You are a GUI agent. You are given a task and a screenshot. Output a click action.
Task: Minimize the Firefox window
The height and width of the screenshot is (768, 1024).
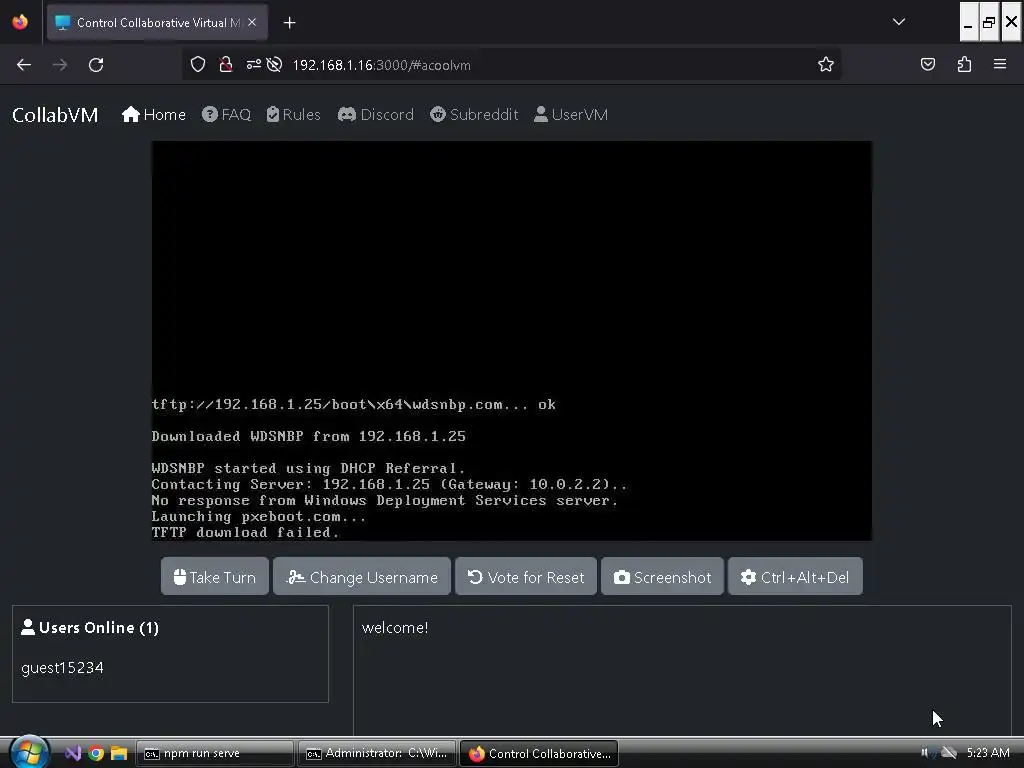pyautogui.click(x=968, y=22)
